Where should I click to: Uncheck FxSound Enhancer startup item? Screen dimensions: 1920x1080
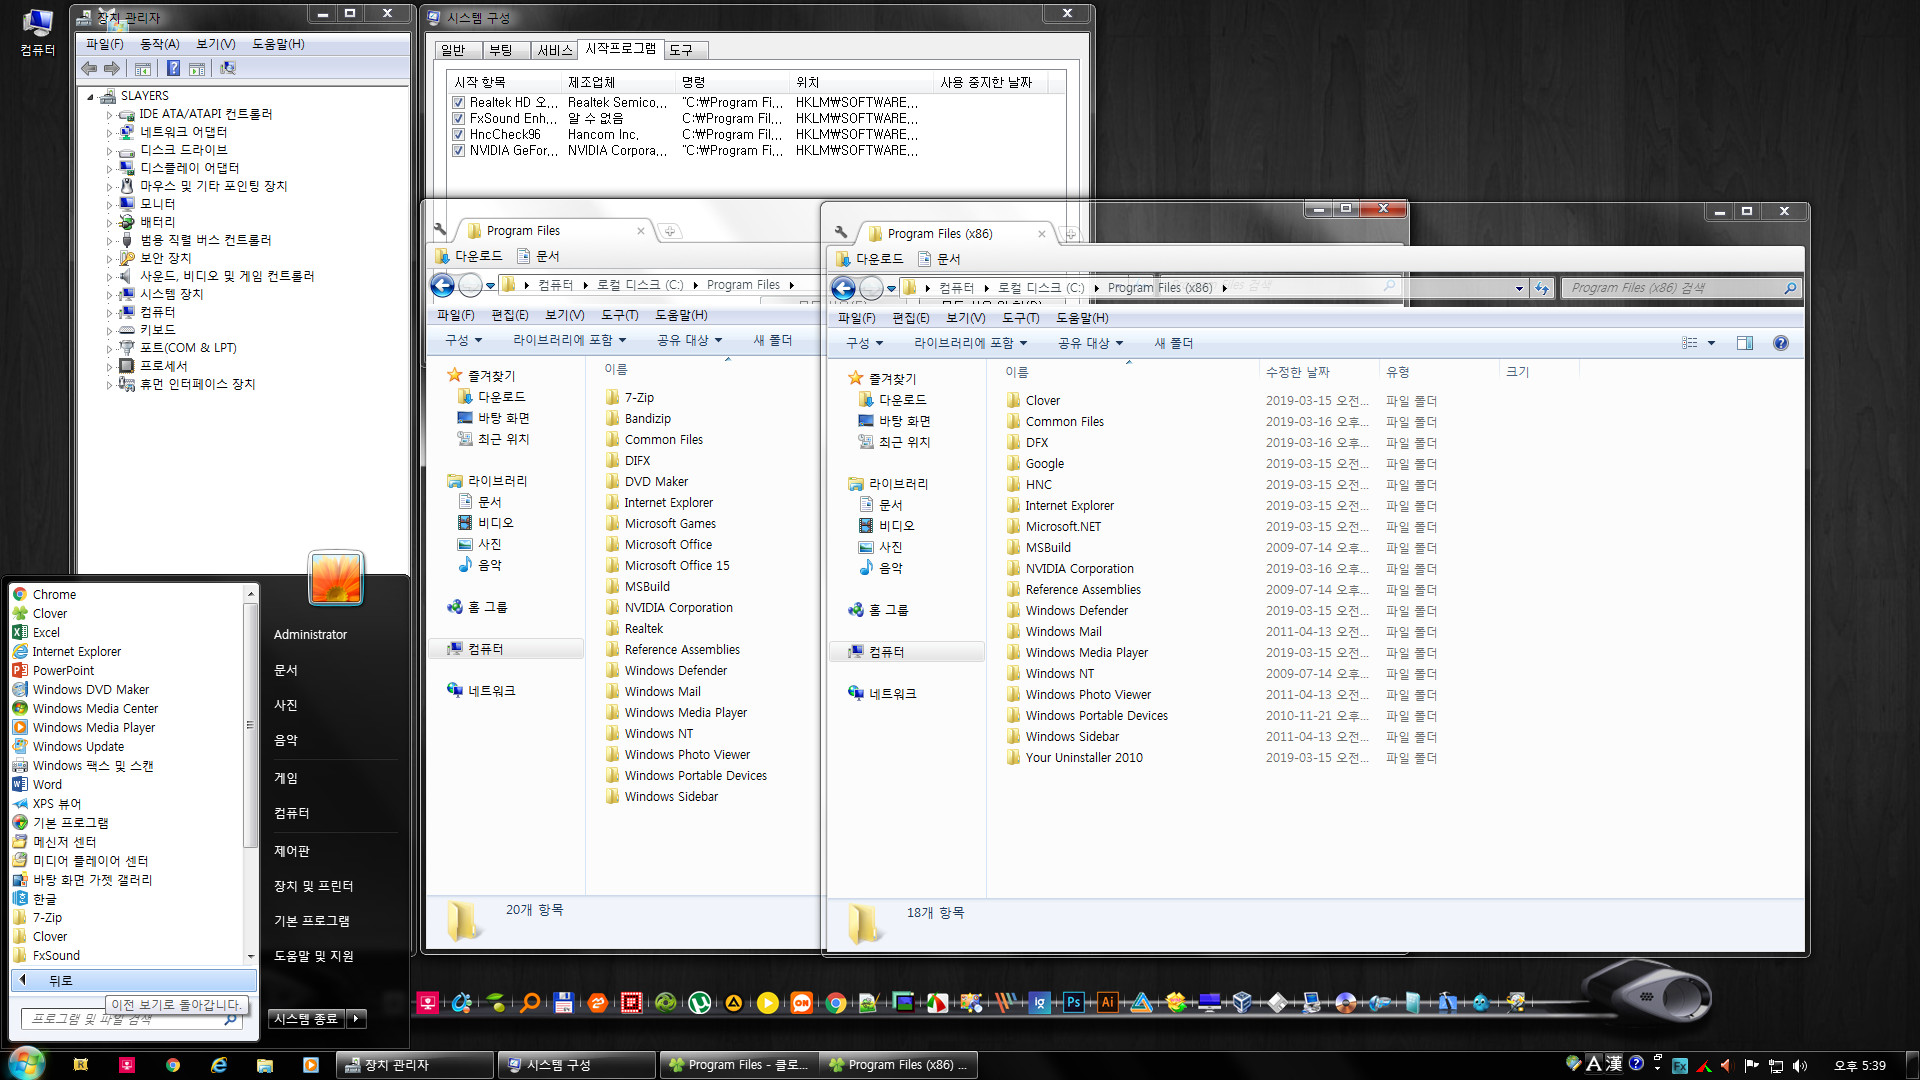point(458,118)
